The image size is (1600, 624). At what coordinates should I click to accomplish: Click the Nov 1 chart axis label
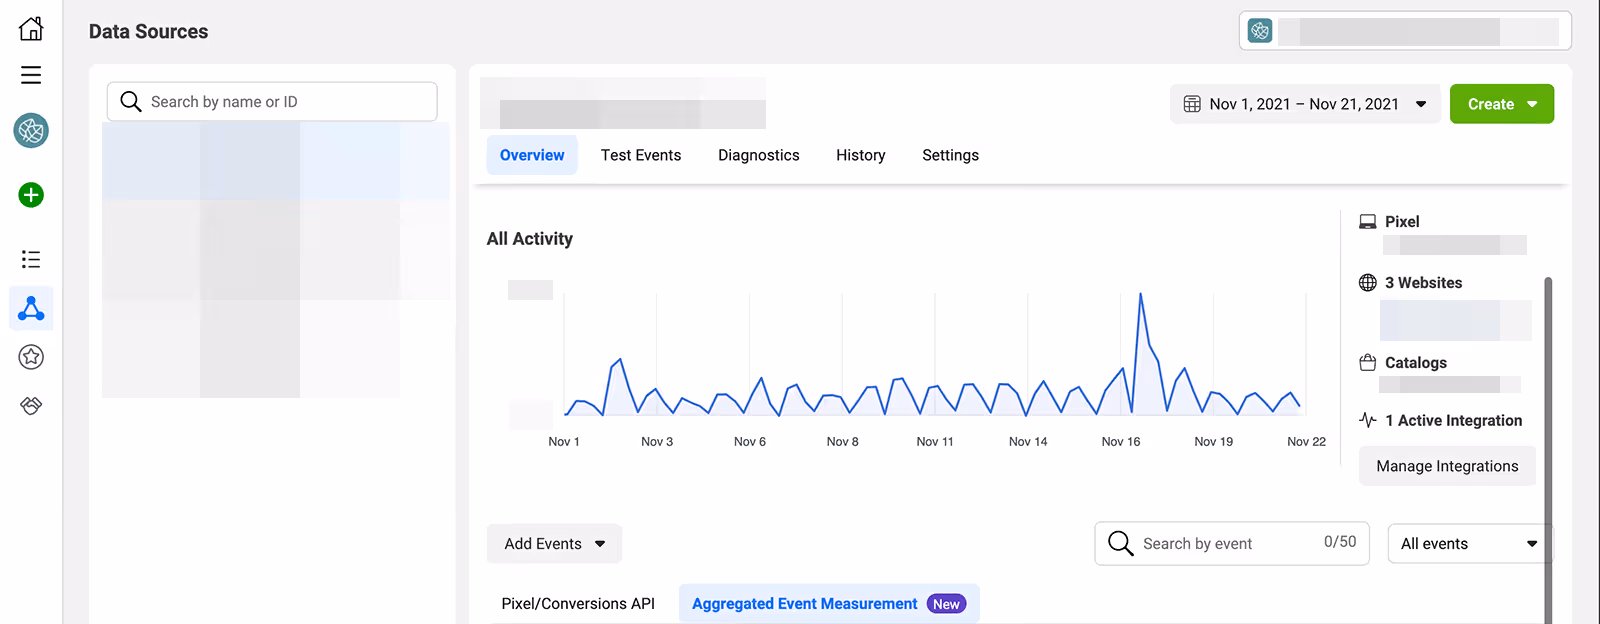tap(564, 442)
